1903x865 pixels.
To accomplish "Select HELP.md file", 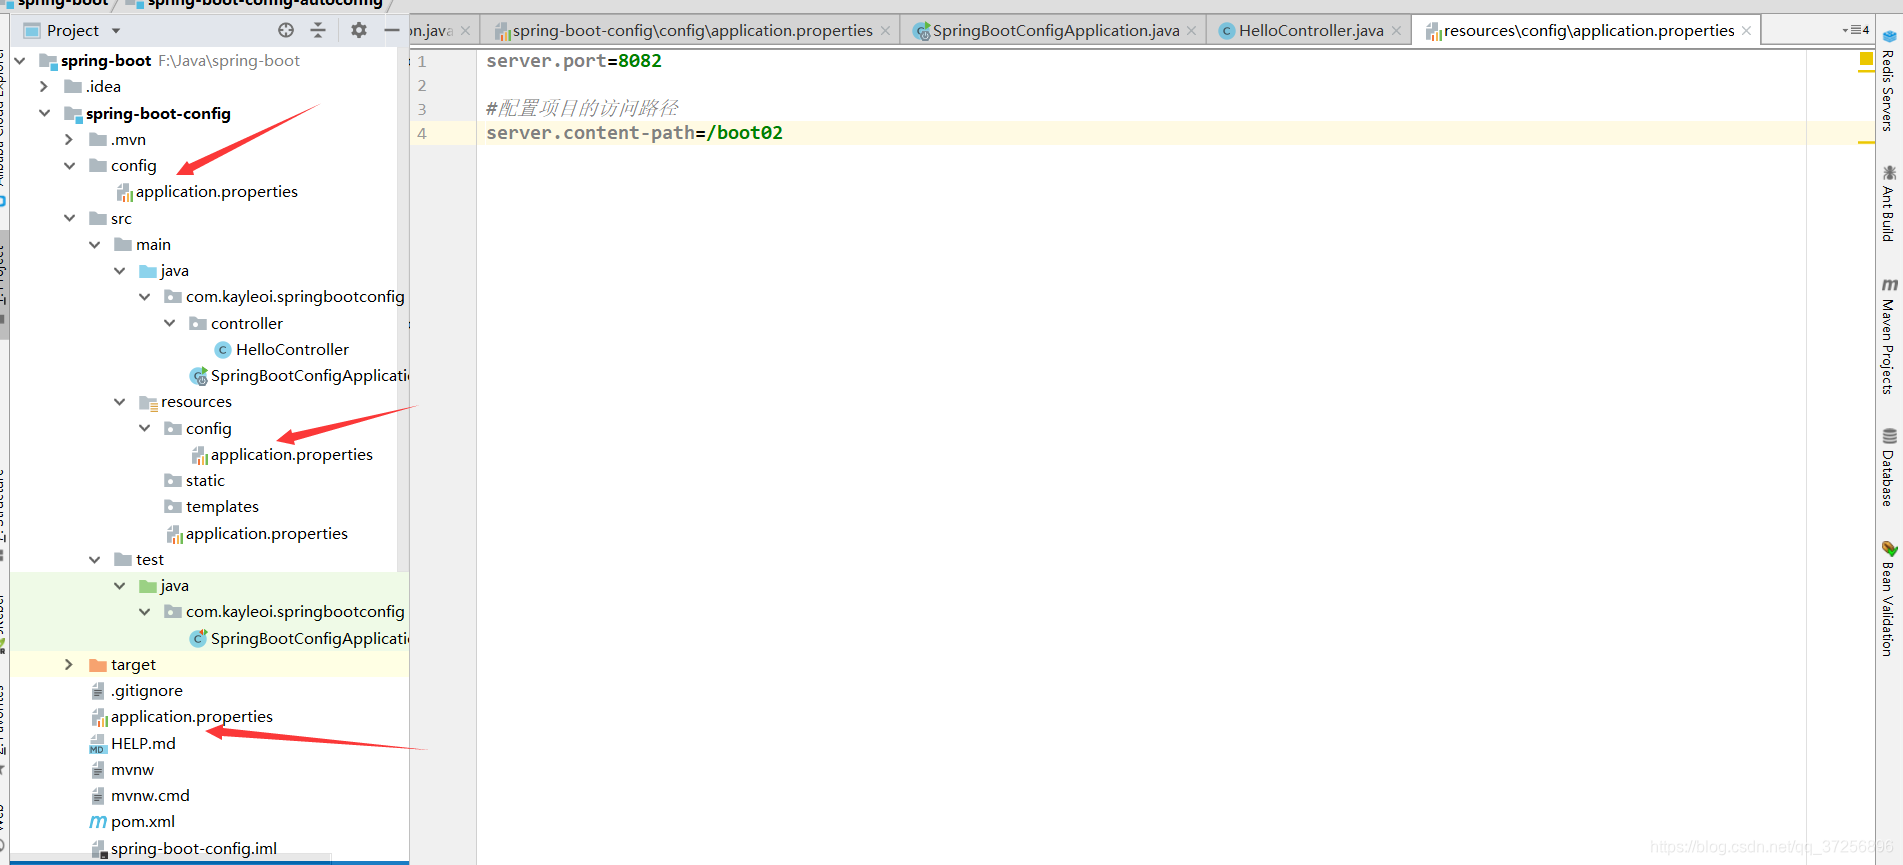I will [x=133, y=744].
